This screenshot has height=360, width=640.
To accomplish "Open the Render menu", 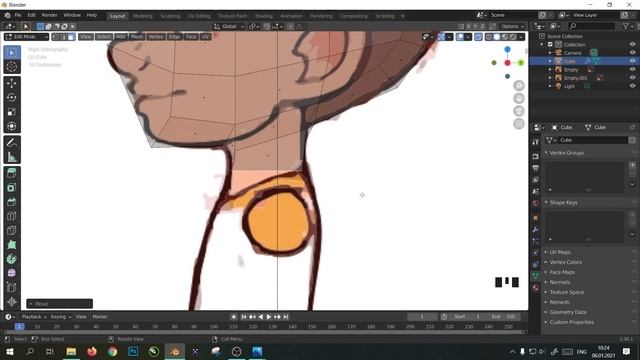I will point(49,15).
